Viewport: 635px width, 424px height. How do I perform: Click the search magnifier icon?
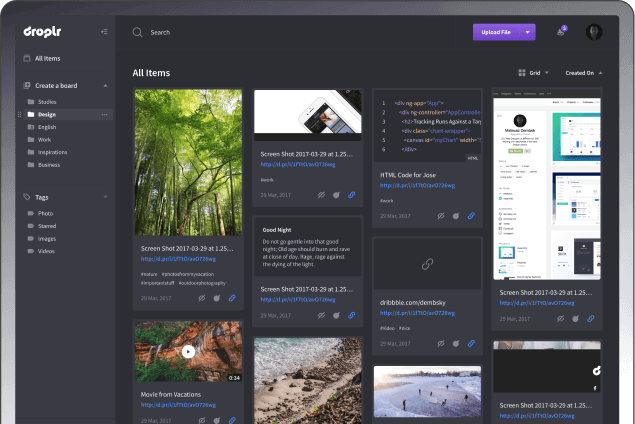click(137, 32)
